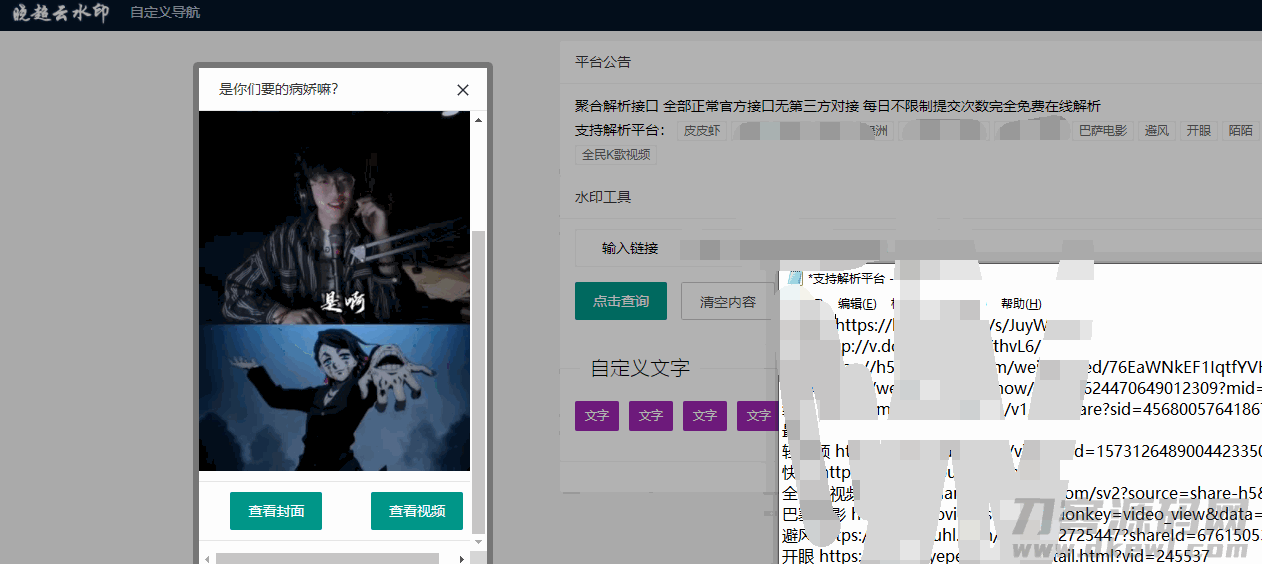Click the popup's scroll left arrow
The width and height of the screenshot is (1262, 564).
[x=207, y=558]
